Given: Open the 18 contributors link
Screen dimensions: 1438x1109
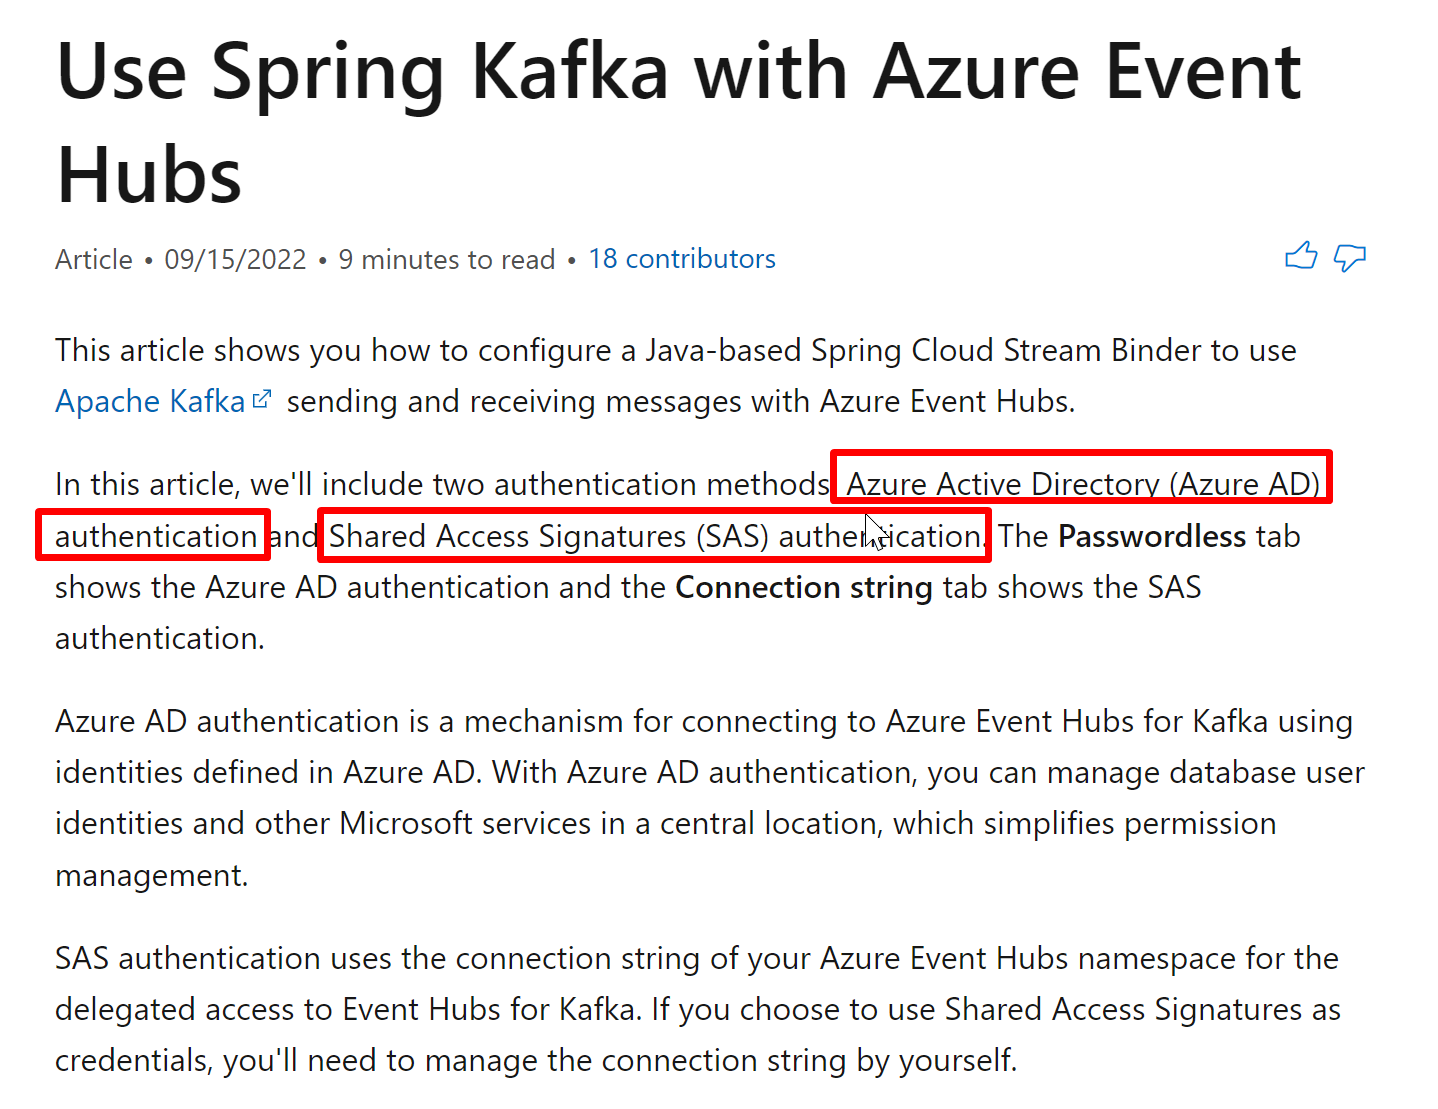Looking at the screenshot, I should coord(682,259).
